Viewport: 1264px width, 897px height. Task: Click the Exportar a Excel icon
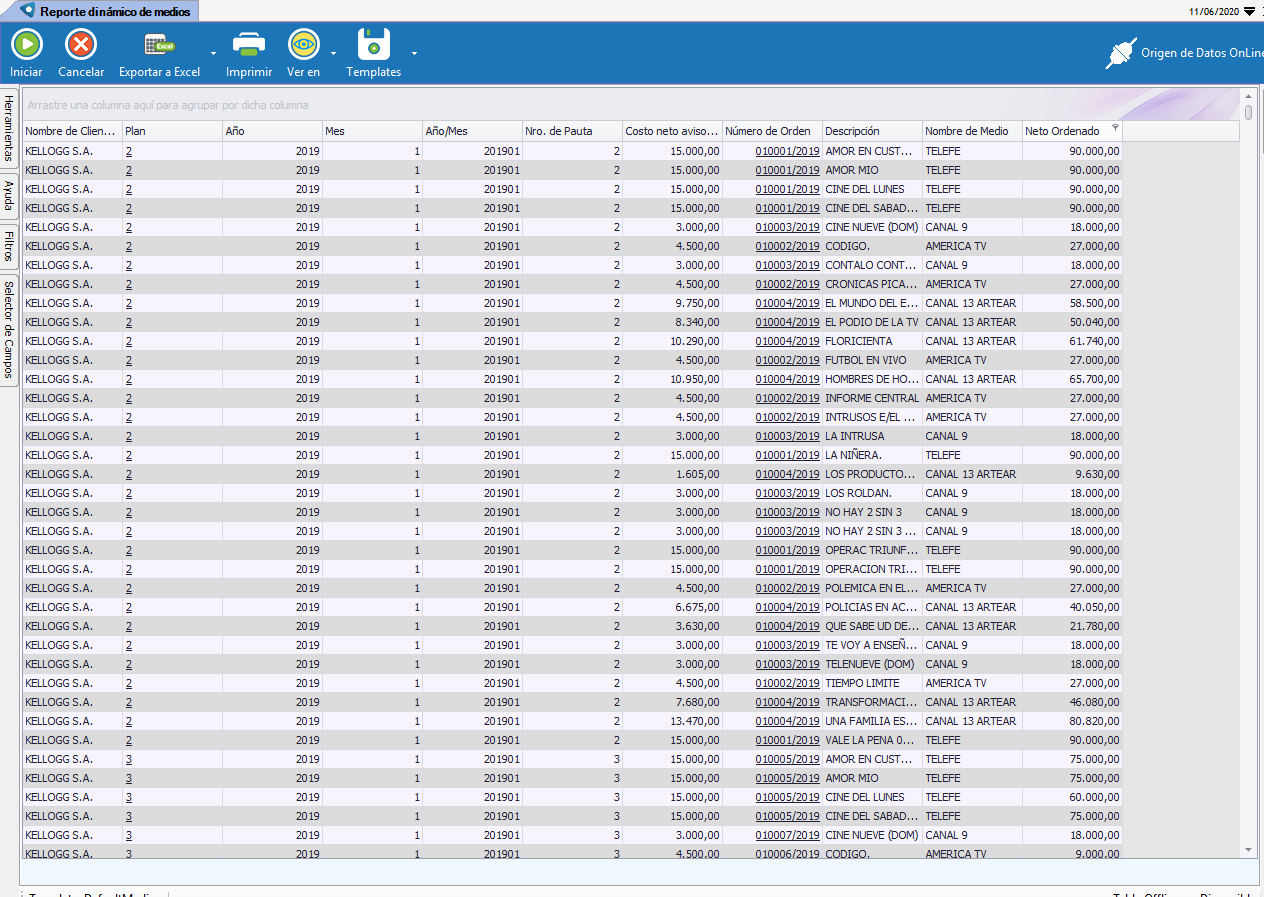point(159,45)
